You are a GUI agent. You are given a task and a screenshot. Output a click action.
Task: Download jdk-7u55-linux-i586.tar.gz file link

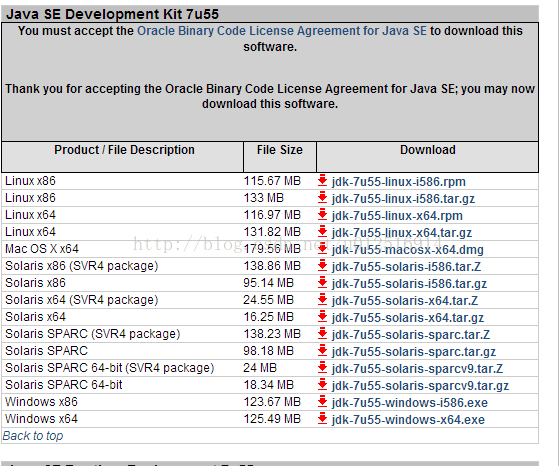(403, 199)
